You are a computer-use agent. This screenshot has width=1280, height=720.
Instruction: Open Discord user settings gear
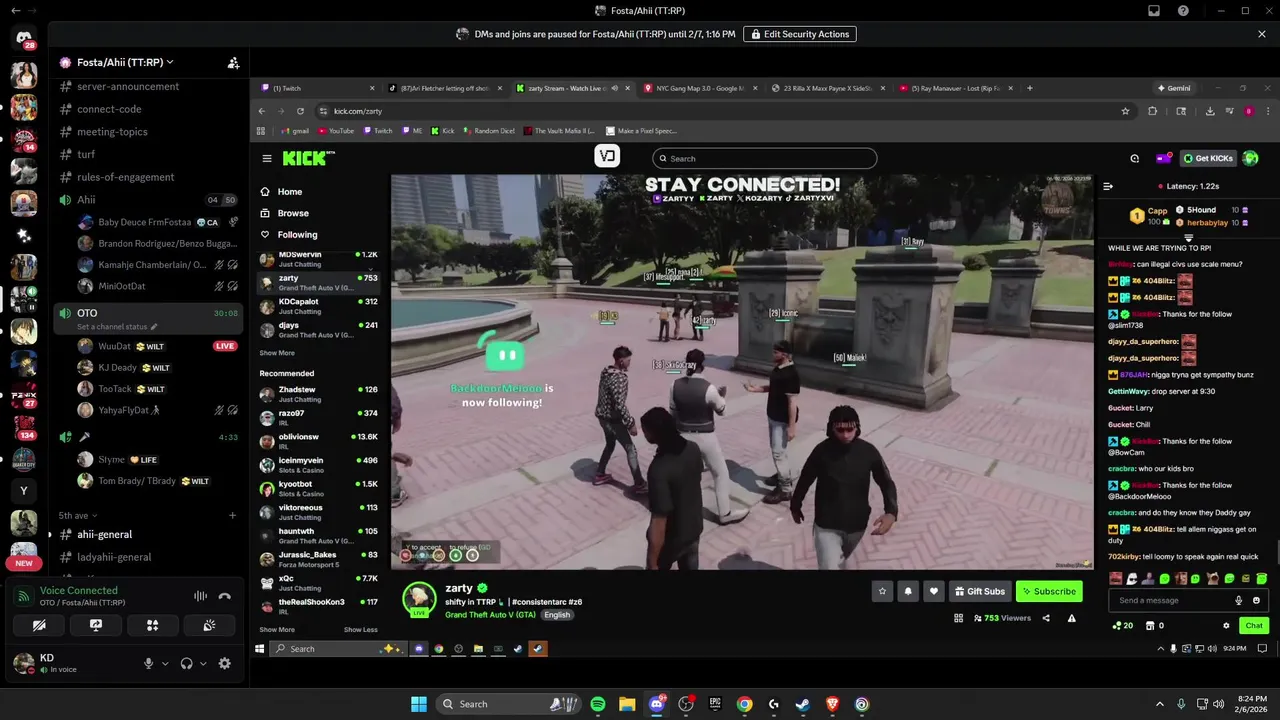224,663
